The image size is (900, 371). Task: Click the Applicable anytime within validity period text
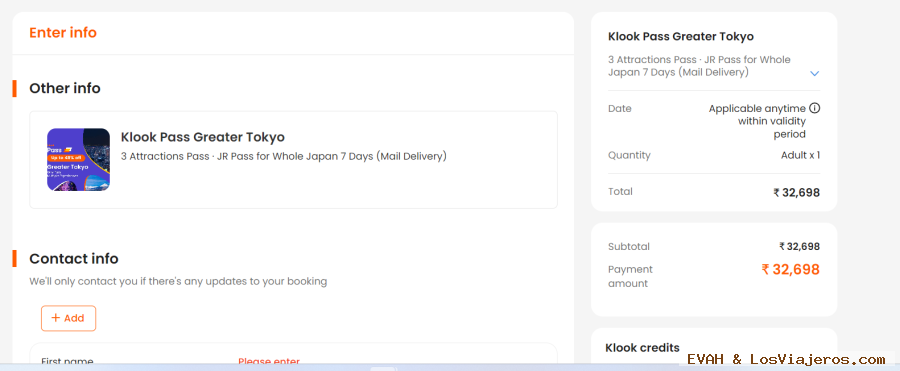pos(758,121)
